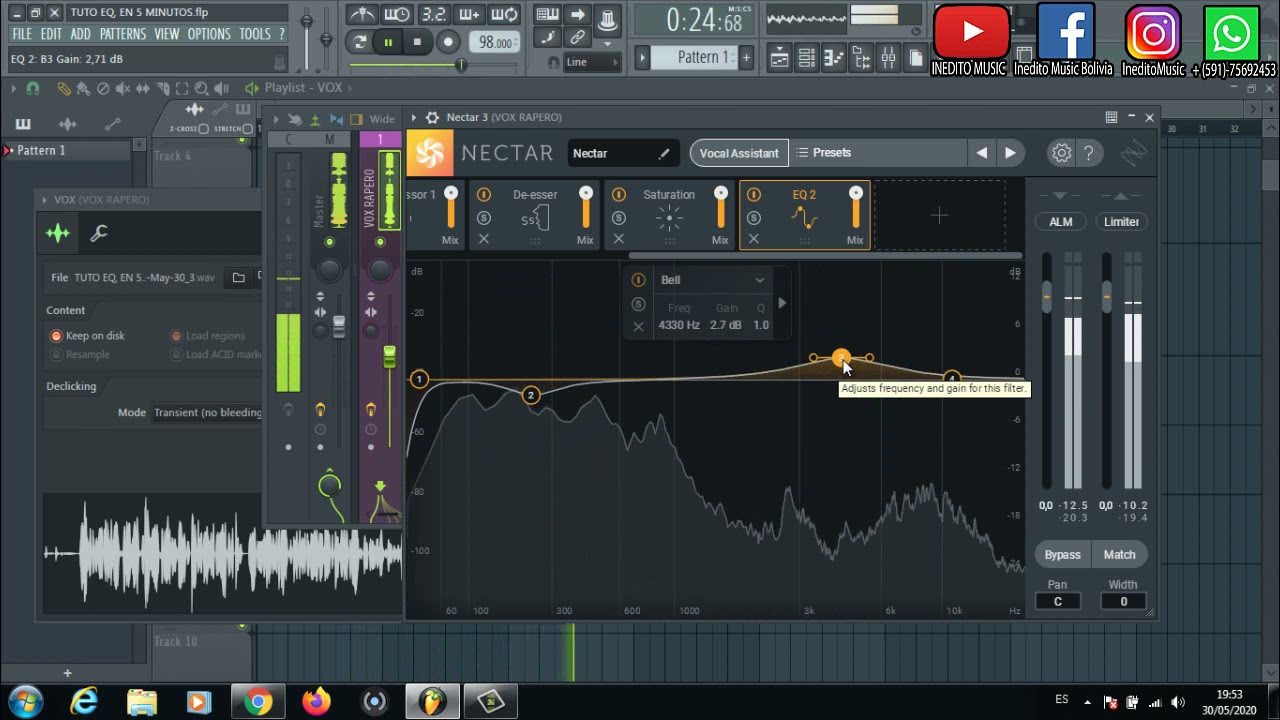Toggle power of Saturation module
Image resolution: width=1280 pixels, height=720 pixels.
(619, 194)
